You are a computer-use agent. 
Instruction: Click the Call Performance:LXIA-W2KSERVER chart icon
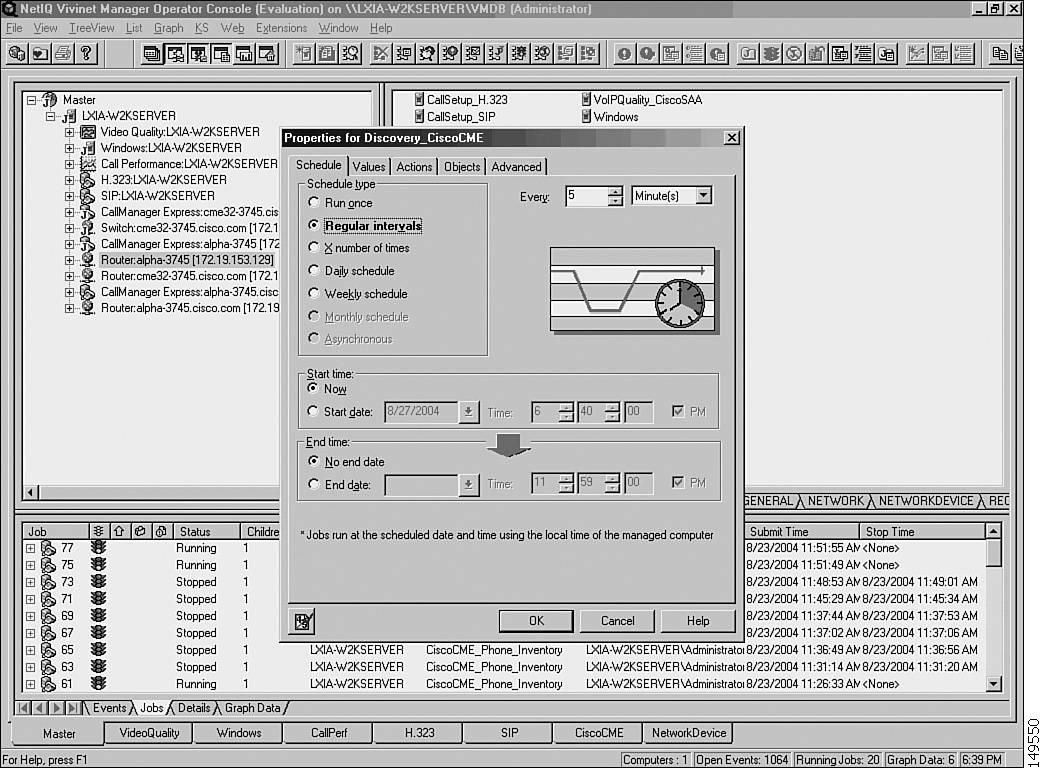pos(88,164)
